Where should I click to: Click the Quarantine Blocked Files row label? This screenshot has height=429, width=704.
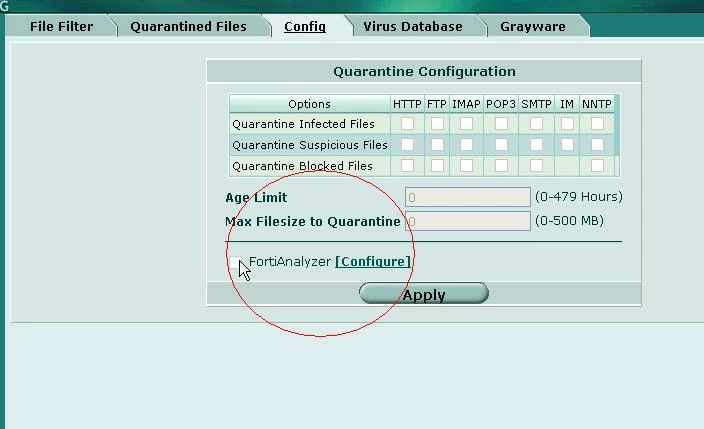pos(302,166)
